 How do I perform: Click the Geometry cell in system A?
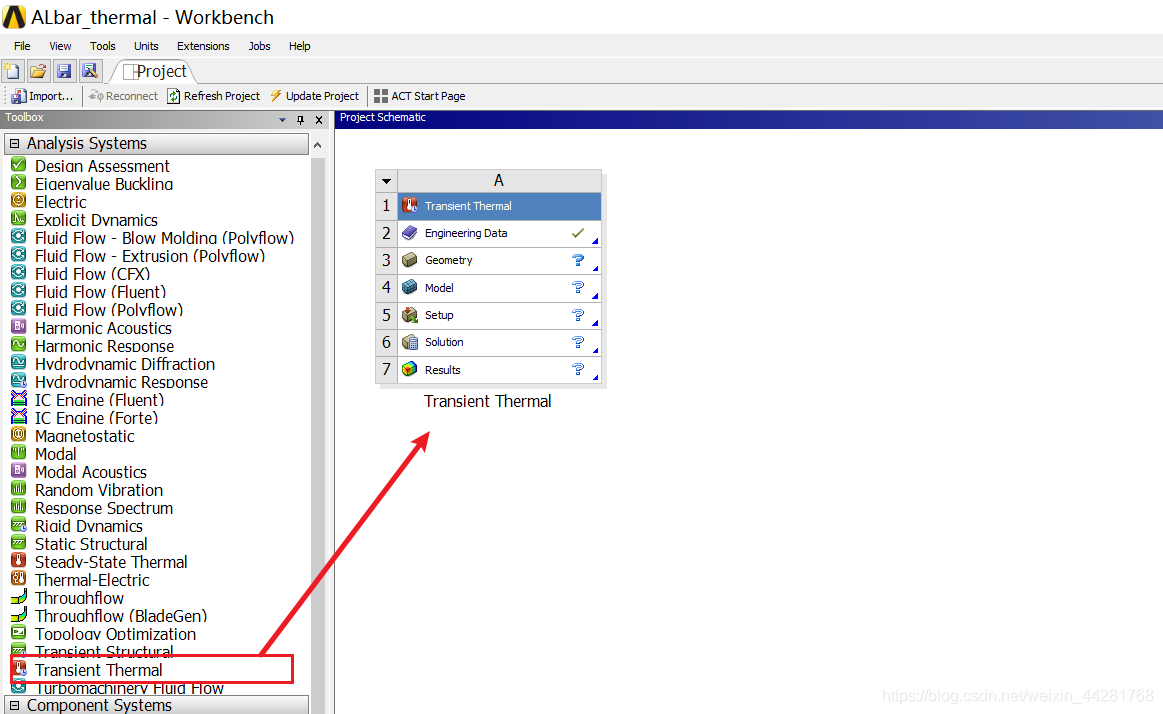(x=448, y=260)
